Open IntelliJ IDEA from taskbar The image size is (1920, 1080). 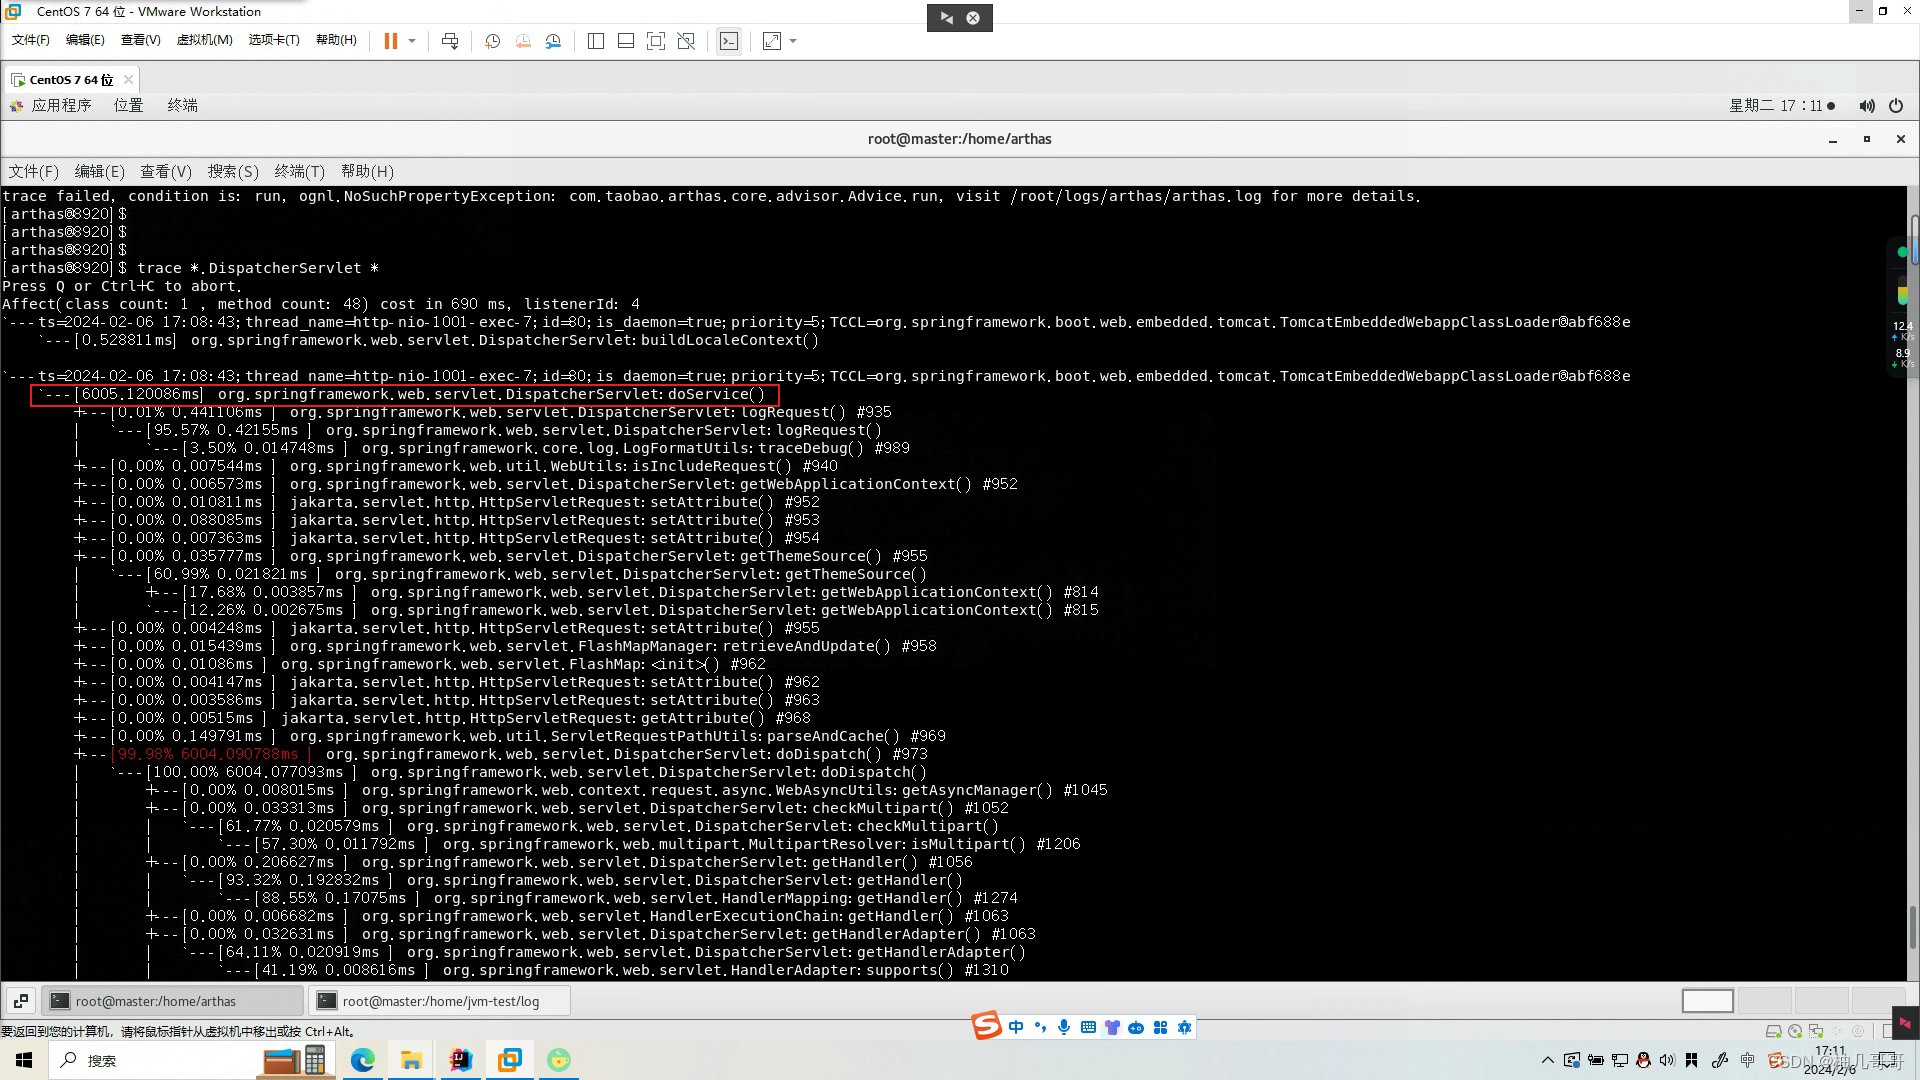[x=460, y=1060]
